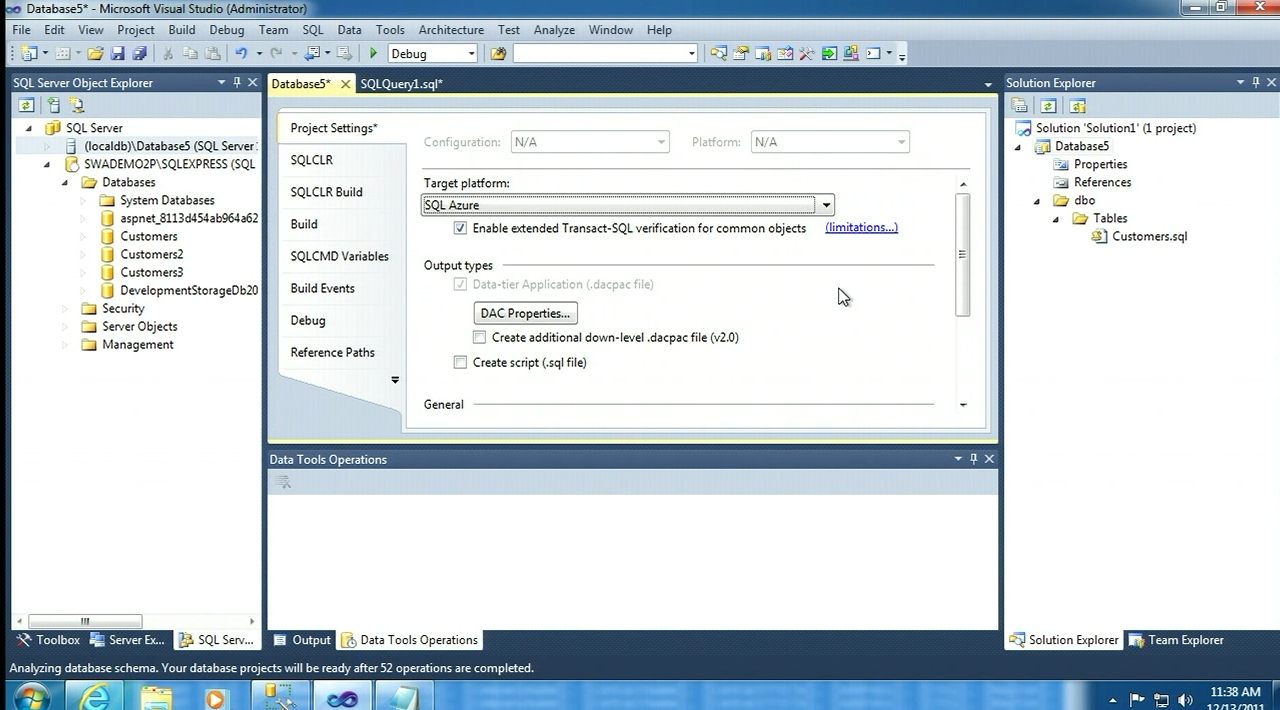
Task: Open Internet Explorer from the taskbar
Action: 95,697
